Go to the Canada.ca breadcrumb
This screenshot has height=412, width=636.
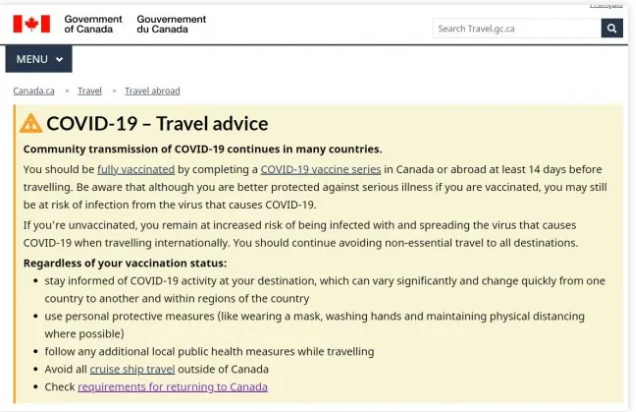pyautogui.click(x=34, y=91)
